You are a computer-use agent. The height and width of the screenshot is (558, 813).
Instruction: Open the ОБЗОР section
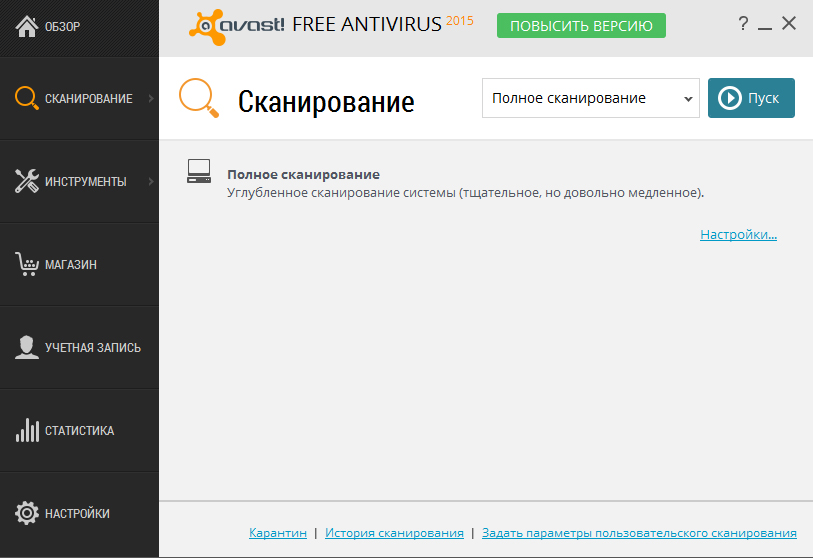pyautogui.click(x=62, y=27)
